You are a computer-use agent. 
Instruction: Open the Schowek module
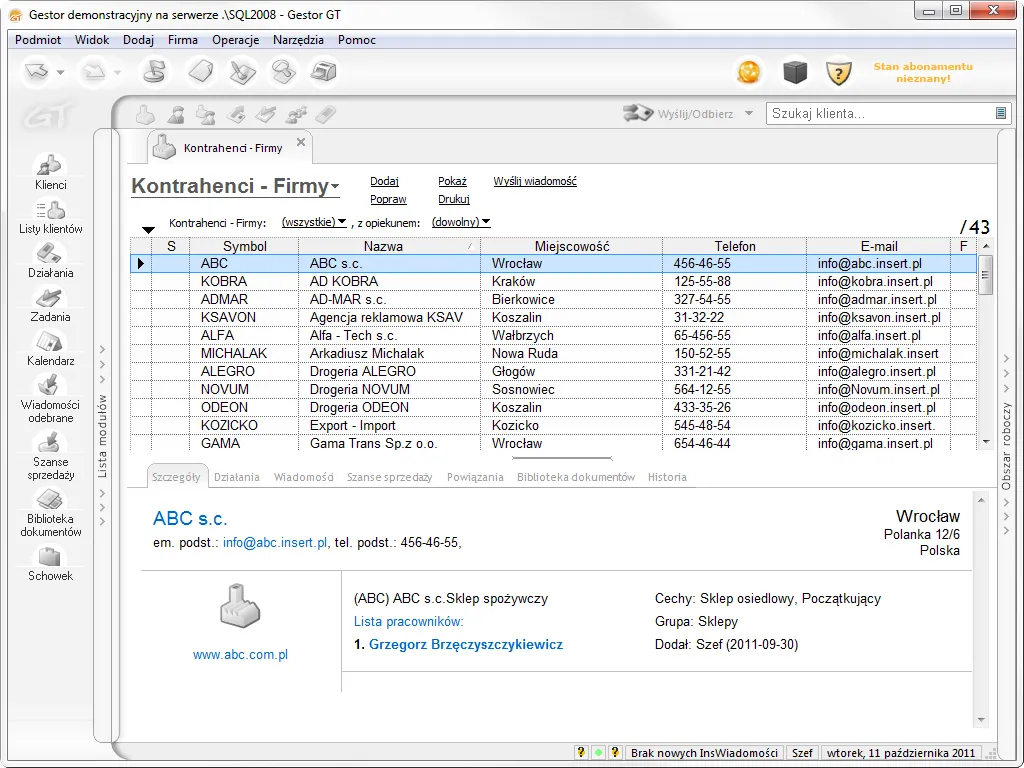point(51,564)
